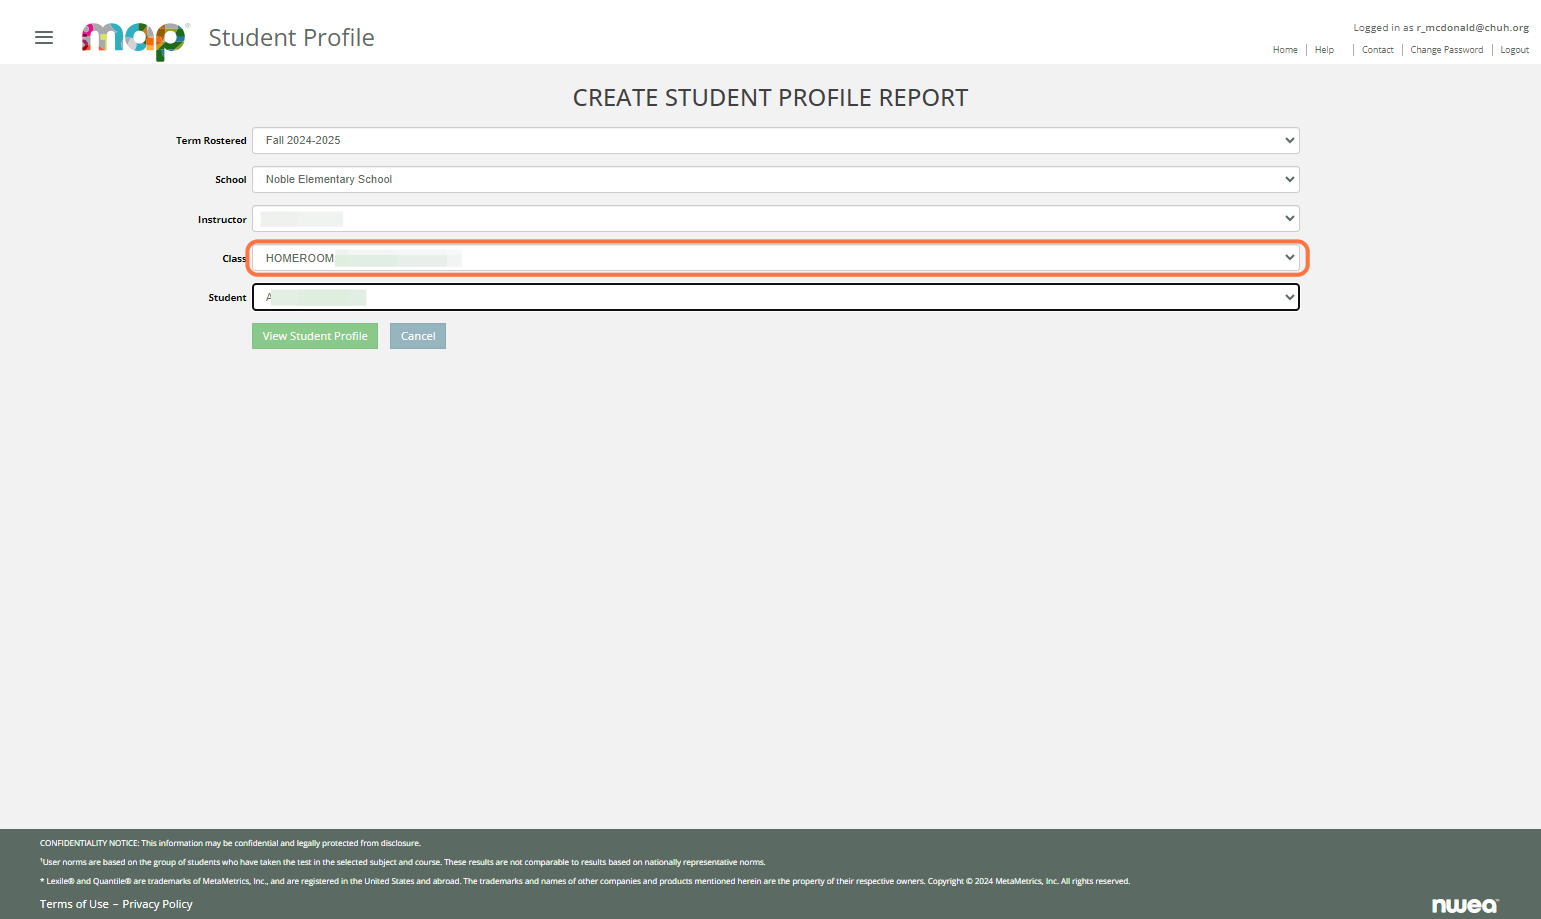Click the logged in as r_mcdonald text
The width and height of the screenshot is (1541, 919).
click(1441, 28)
